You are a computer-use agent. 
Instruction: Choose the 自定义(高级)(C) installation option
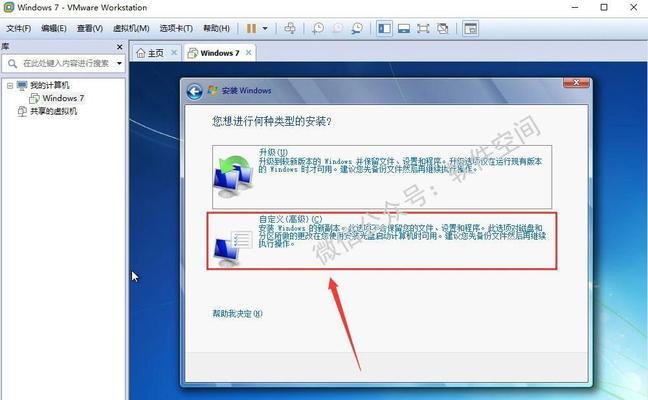pyautogui.click(x=382, y=240)
